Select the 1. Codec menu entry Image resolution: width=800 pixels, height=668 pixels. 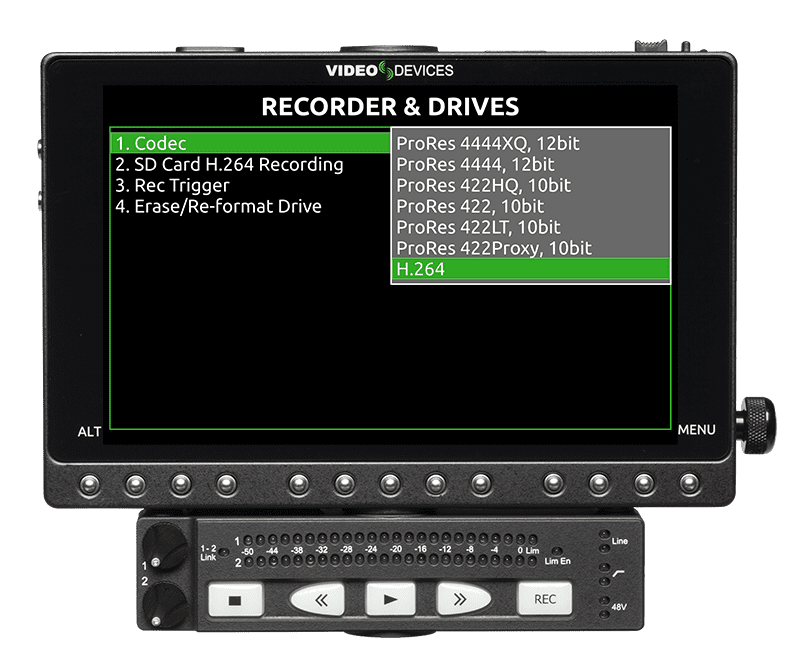click(251, 143)
